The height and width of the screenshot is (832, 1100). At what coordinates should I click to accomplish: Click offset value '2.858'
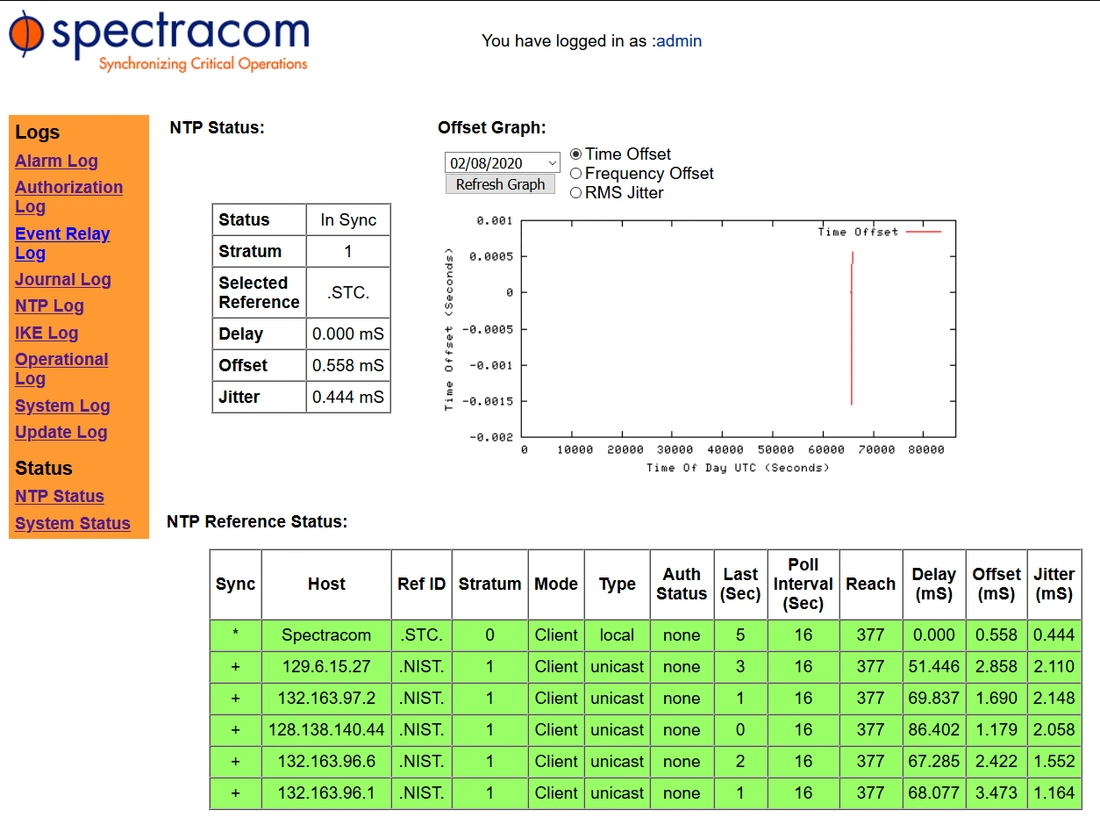996,666
